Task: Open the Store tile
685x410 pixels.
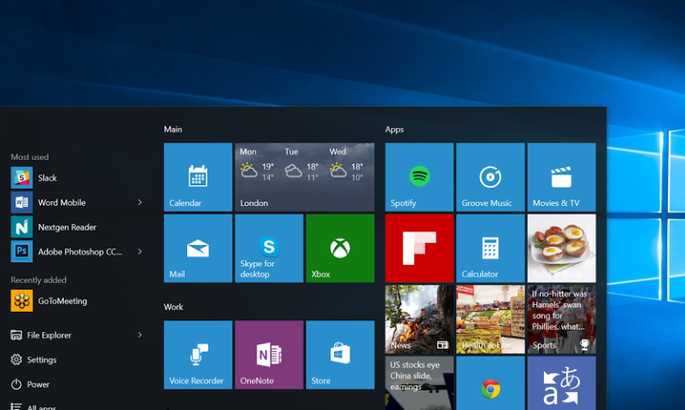Action: coord(340,355)
